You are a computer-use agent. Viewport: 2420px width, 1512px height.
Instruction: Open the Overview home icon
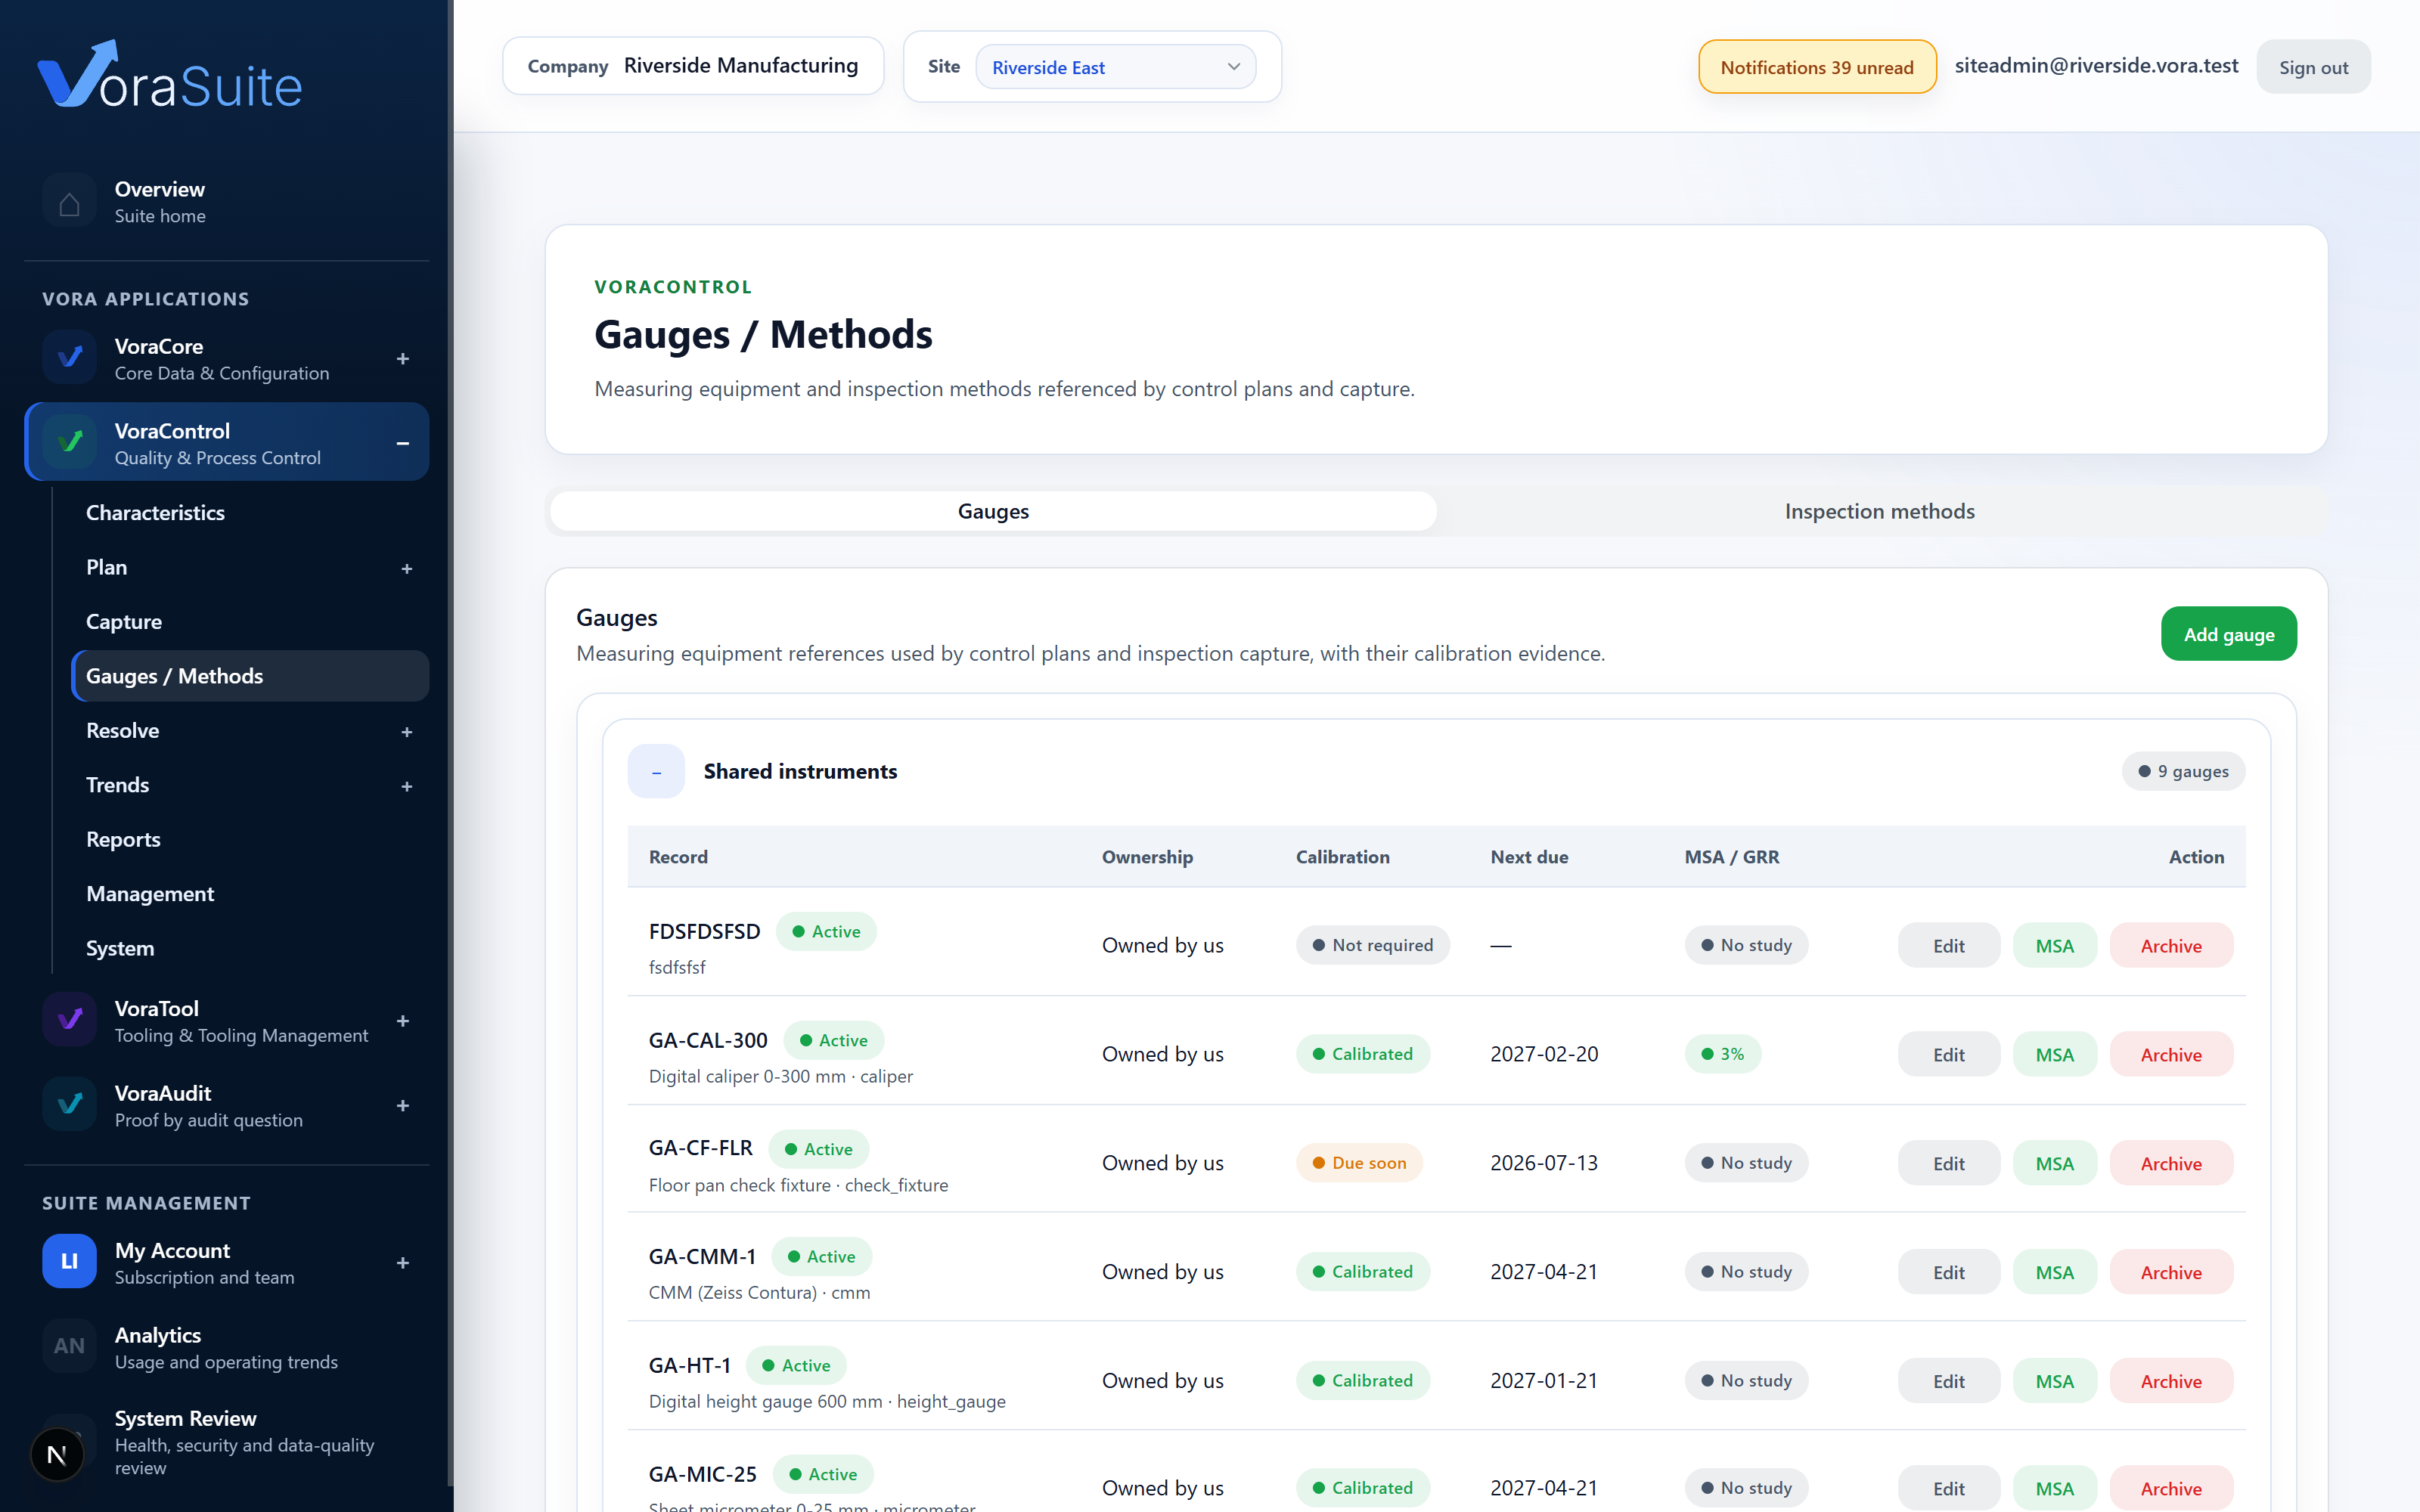coord(69,202)
